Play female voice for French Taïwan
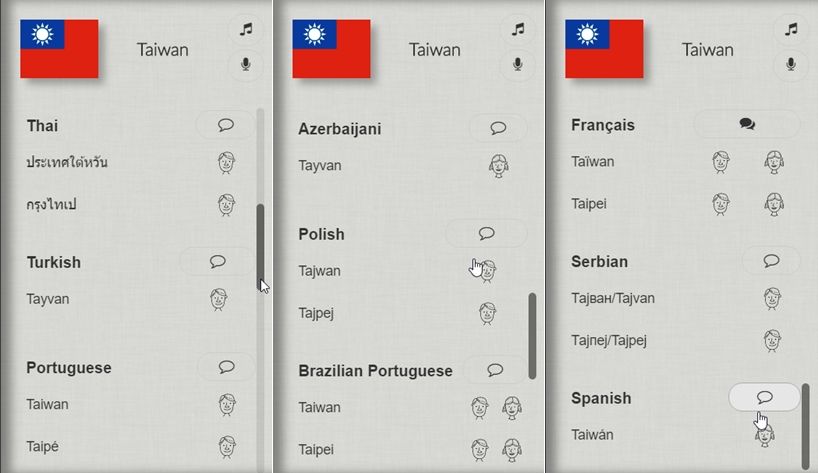818x473 pixels. click(x=773, y=161)
